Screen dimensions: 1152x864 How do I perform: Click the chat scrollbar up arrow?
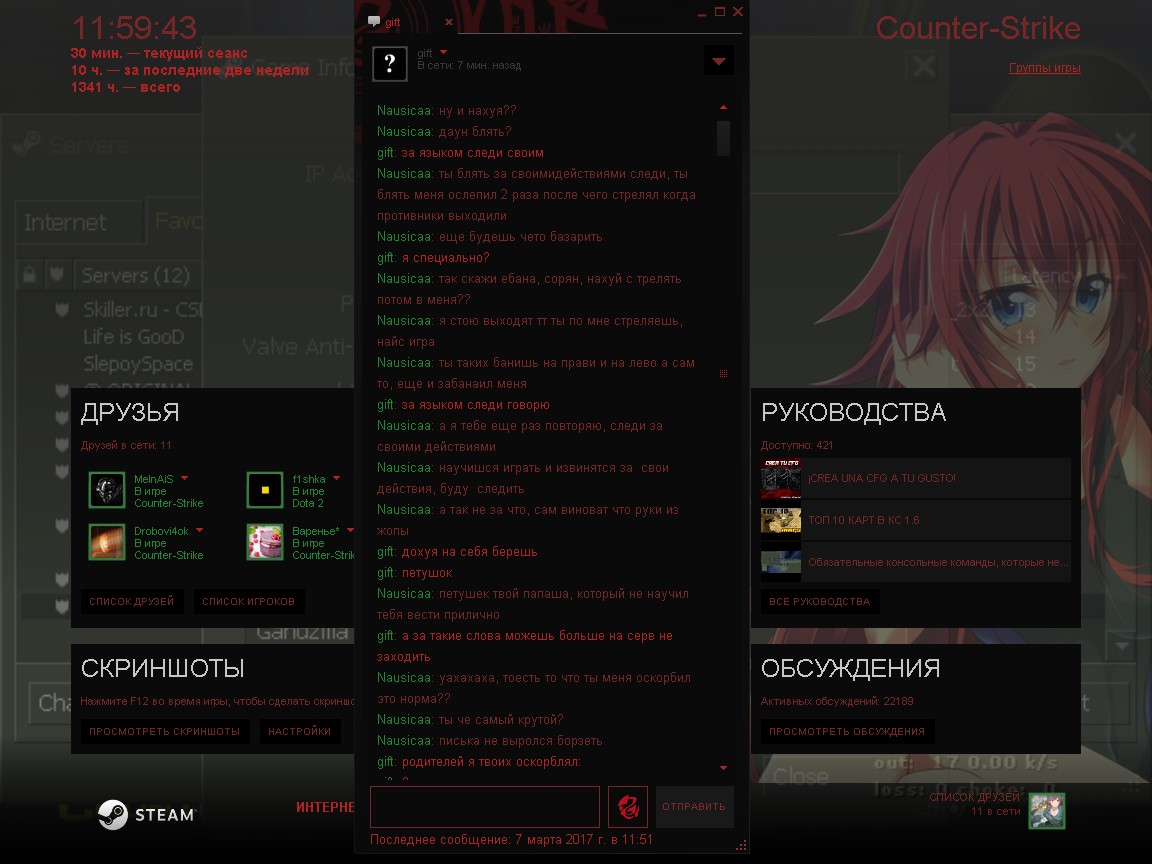(x=724, y=108)
